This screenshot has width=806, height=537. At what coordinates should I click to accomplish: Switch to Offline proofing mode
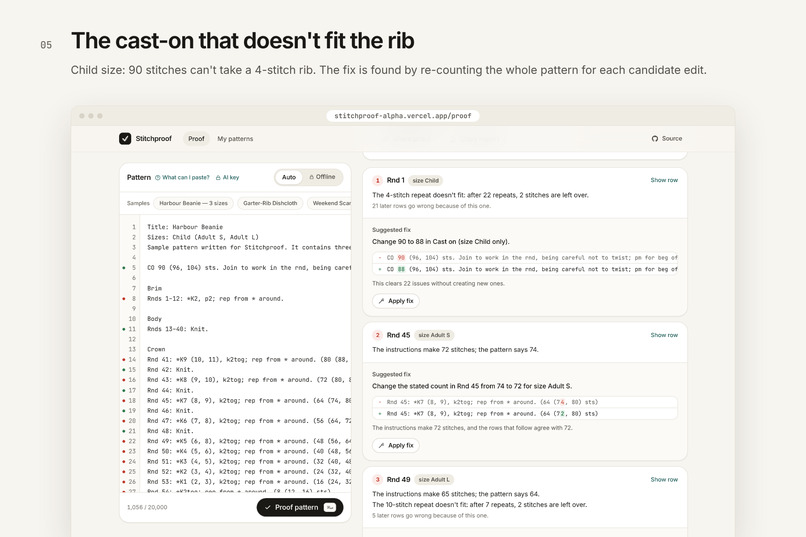(322, 177)
